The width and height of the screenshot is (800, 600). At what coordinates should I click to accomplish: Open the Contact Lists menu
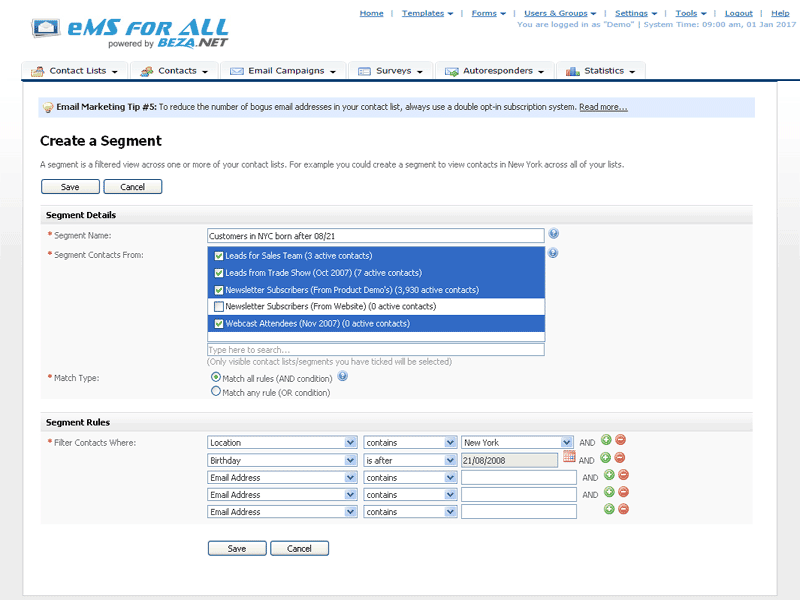point(74,71)
